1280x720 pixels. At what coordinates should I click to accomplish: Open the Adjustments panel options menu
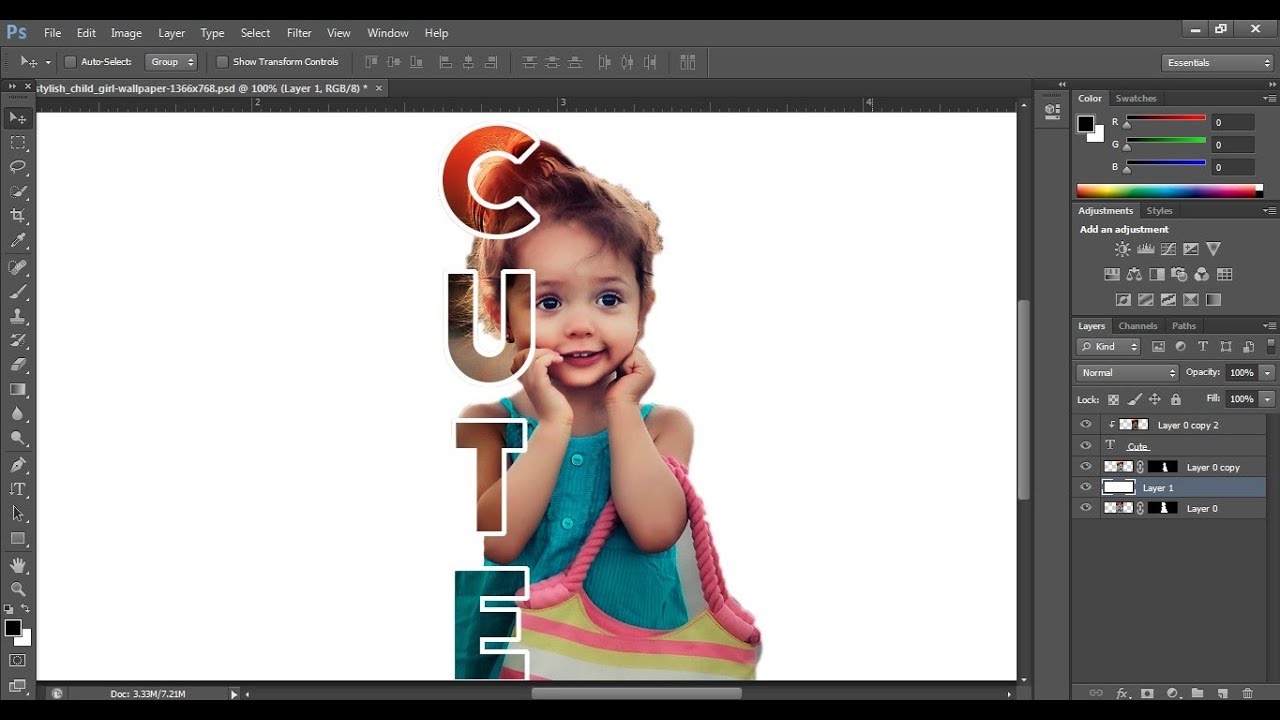(x=1269, y=211)
